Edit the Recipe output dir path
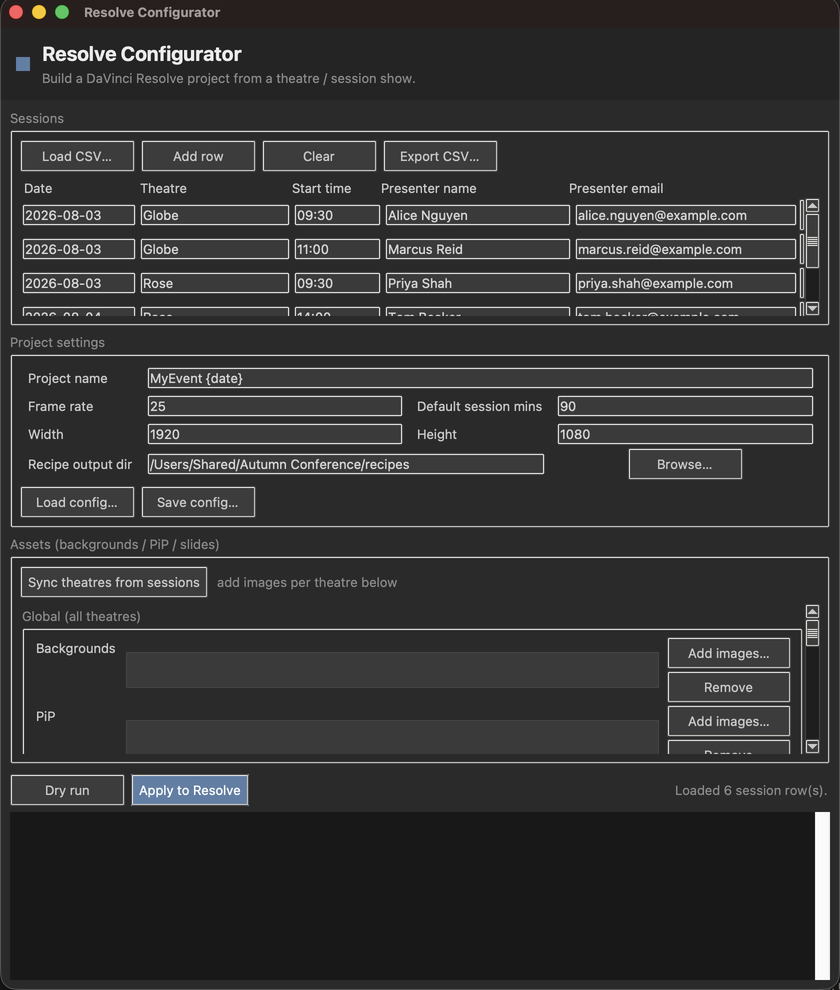 (345, 464)
